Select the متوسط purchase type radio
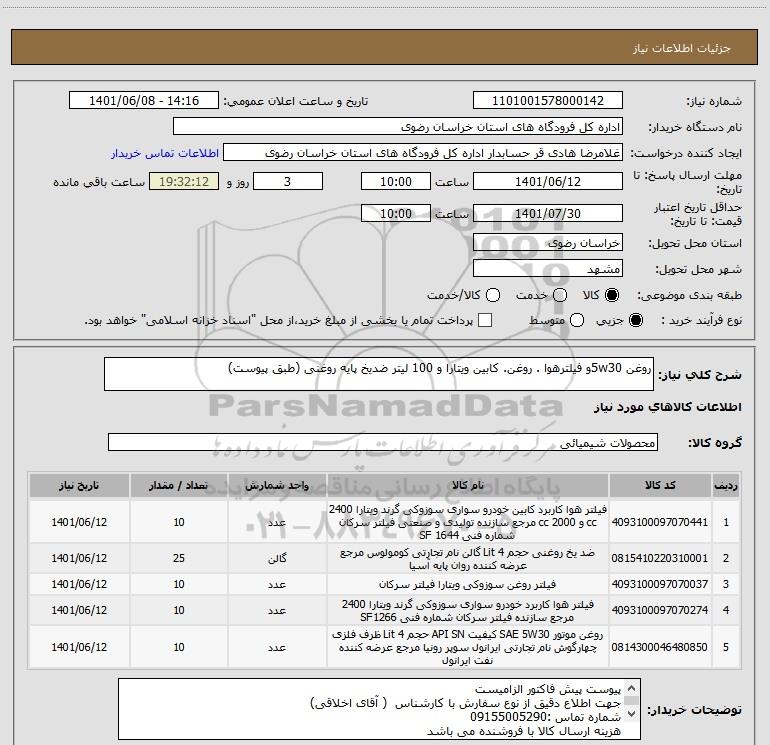Image resolution: width=770 pixels, height=745 pixels. coord(577,320)
